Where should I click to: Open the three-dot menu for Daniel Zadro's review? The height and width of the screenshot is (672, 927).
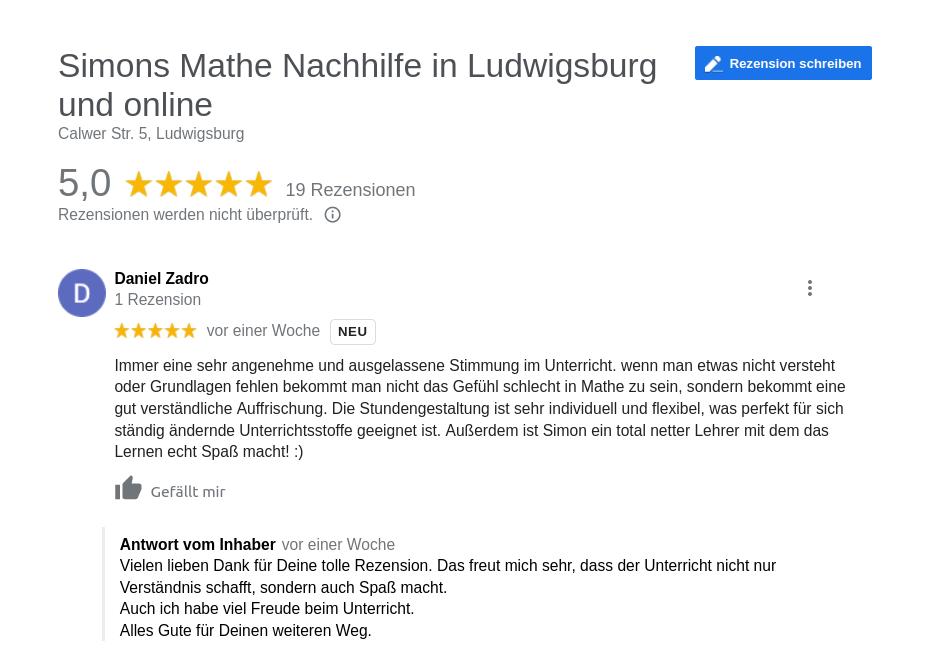pos(810,288)
